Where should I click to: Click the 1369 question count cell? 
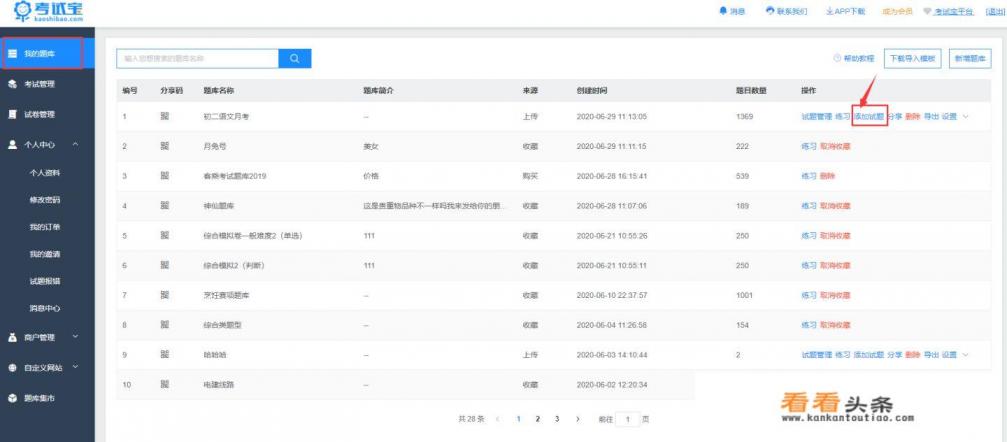(744, 117)
